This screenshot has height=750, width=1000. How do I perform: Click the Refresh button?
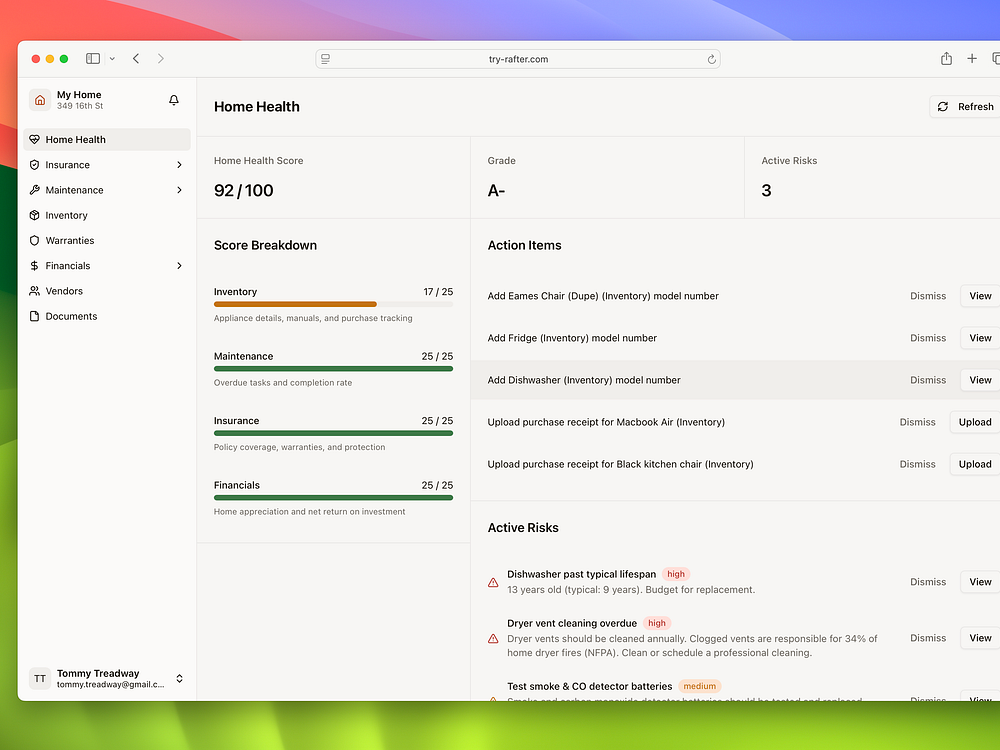[x=966, y=107]
